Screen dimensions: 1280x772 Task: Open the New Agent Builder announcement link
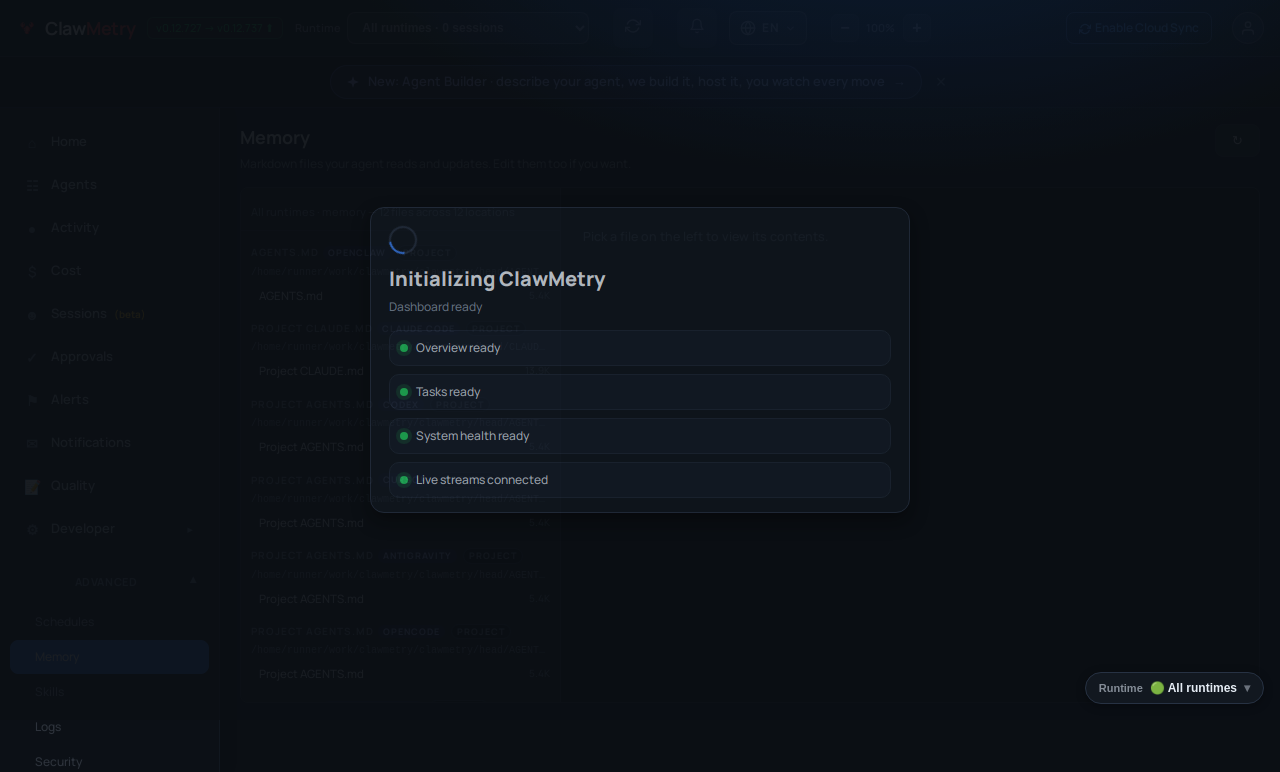pyautogui.click(x=627, y=82)
